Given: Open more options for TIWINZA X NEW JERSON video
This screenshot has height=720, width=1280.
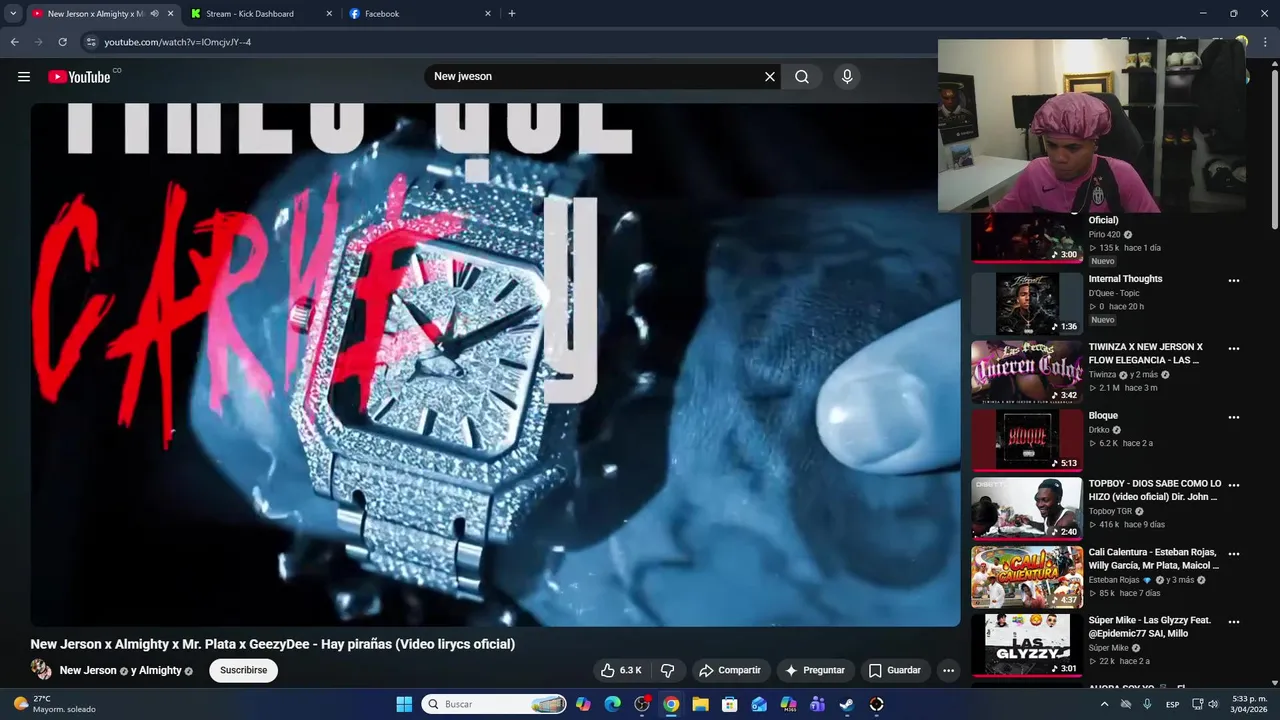Looking at the screenshot, I should point(1234,349).
